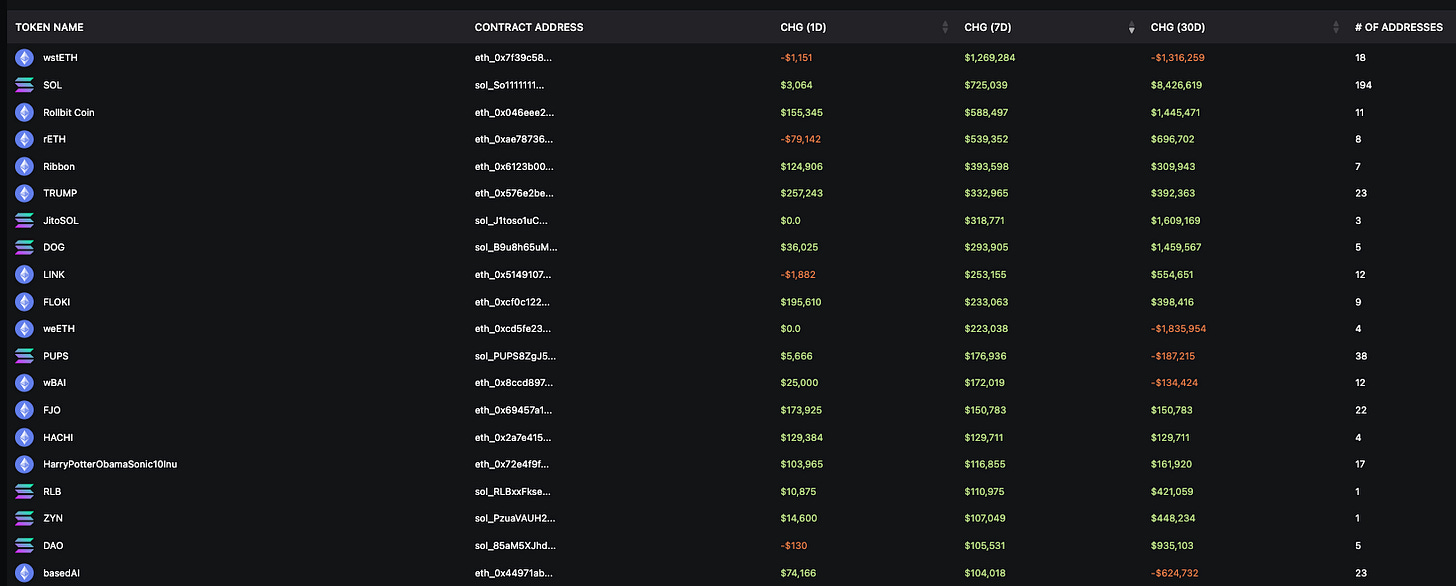Viewport: 1456px width, 586px height.
Task: Open the HarryPotterObamaSonic10Inu token name
Action: point(110,464)
